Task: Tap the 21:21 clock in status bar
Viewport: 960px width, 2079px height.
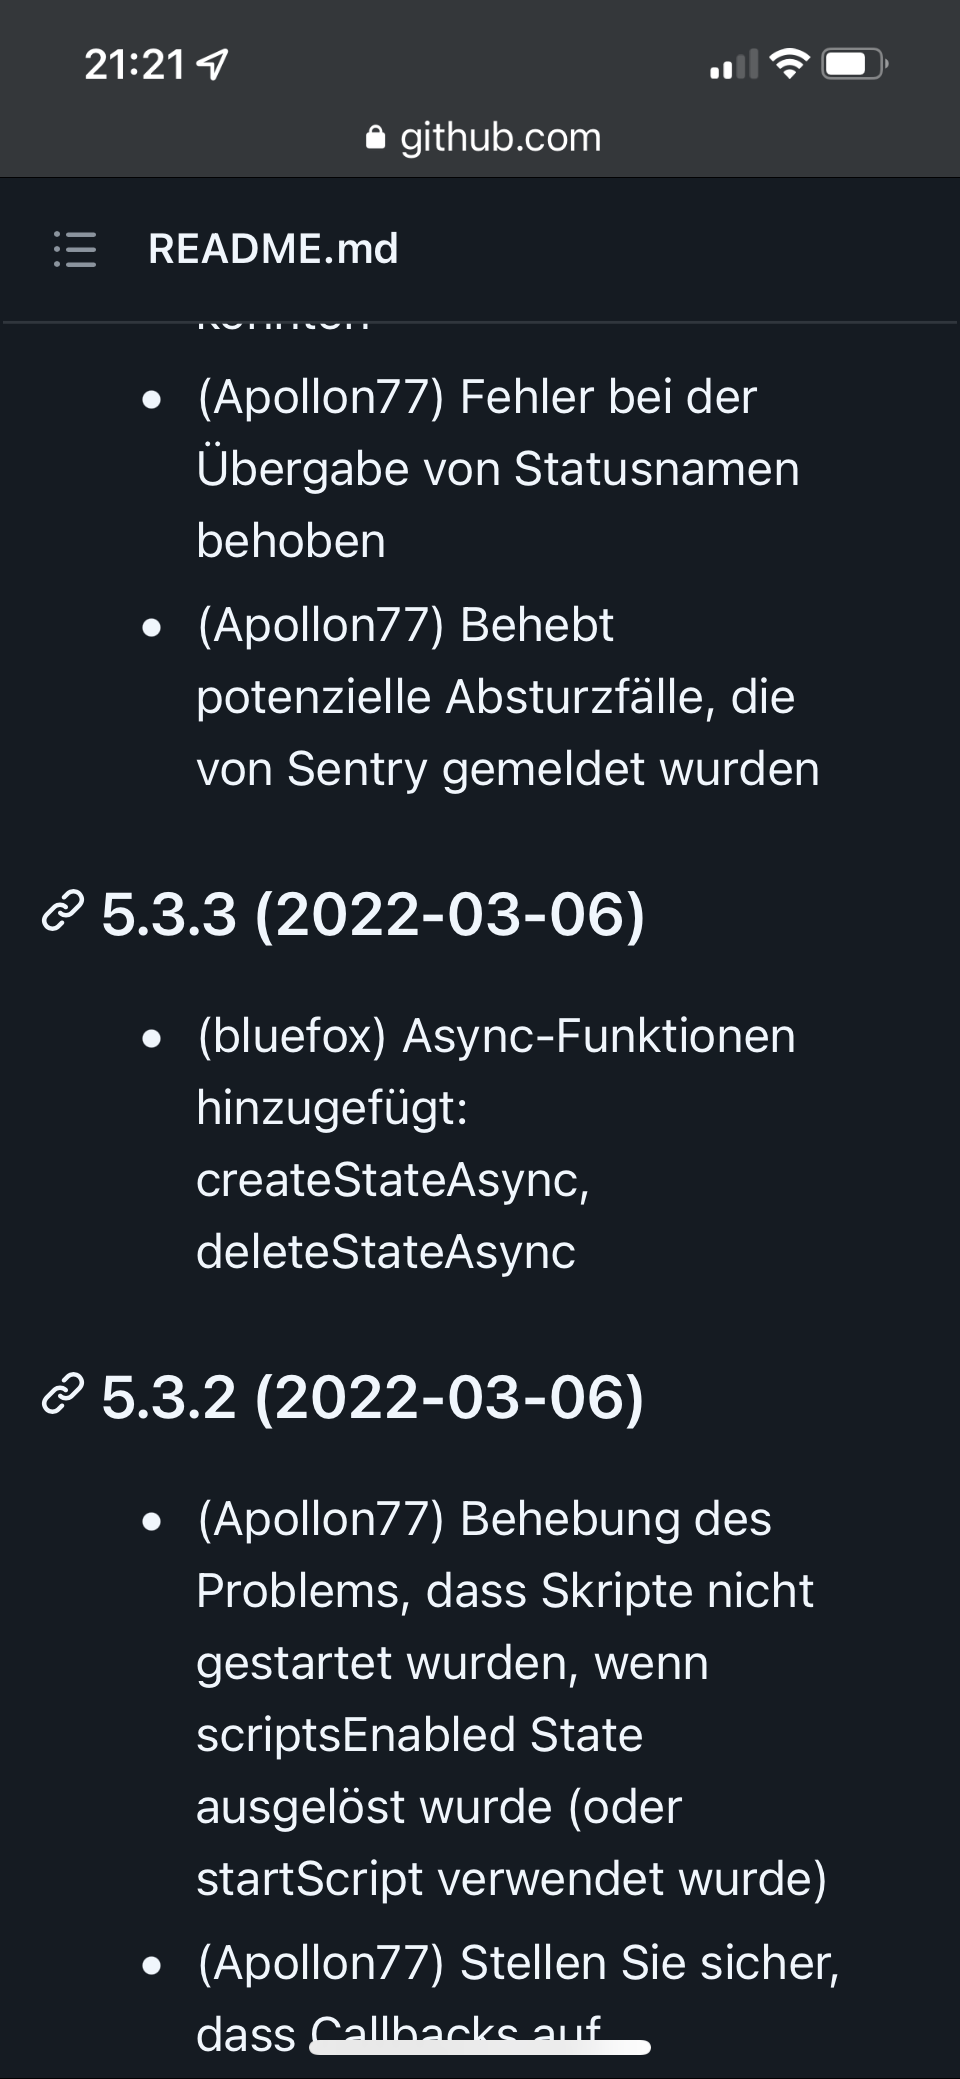Action: pos(134,66)
